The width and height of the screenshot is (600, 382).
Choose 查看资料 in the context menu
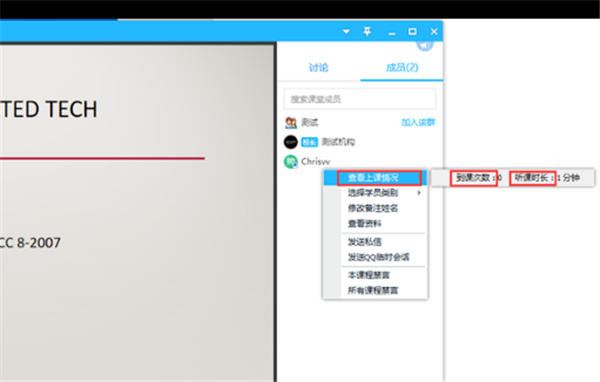364,224
